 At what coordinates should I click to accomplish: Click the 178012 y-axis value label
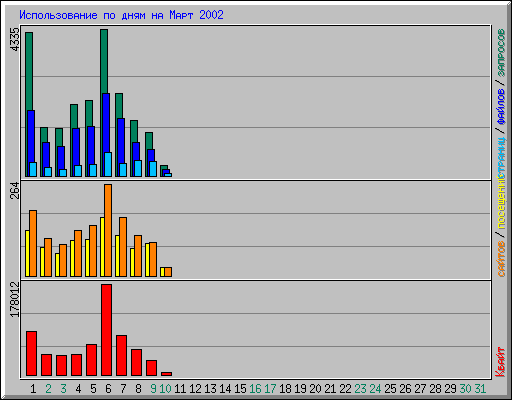pos(15,299)
